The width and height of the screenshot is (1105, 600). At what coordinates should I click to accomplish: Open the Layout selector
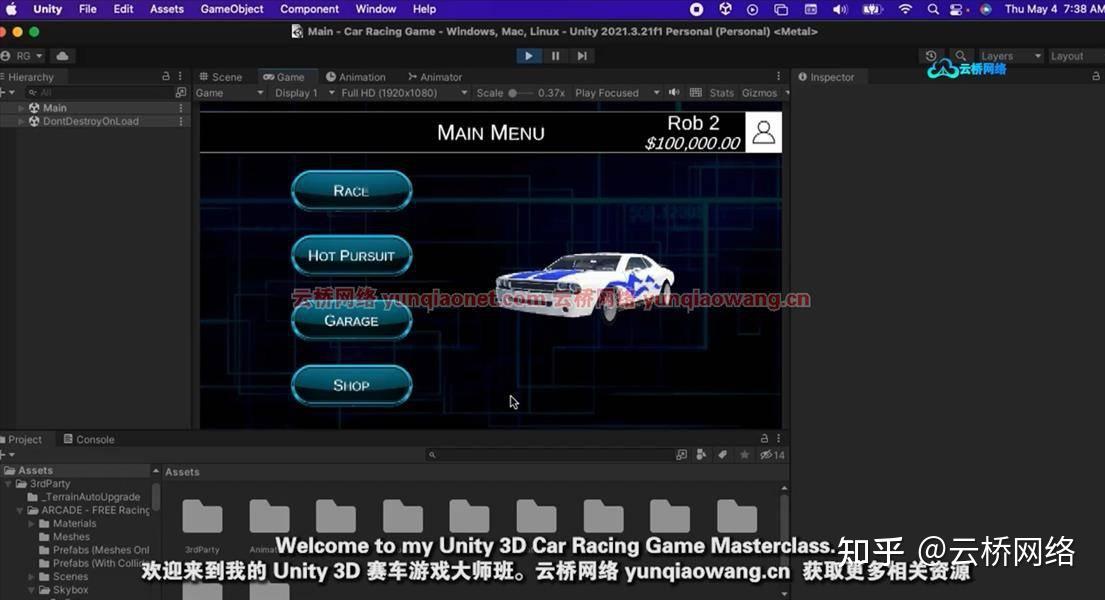(1068, 56)
